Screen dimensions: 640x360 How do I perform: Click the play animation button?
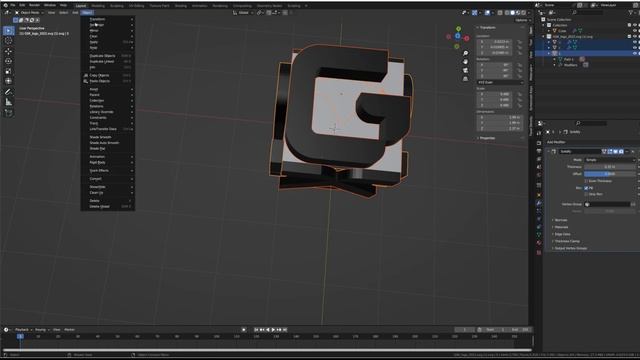click(x=273, y=330)
